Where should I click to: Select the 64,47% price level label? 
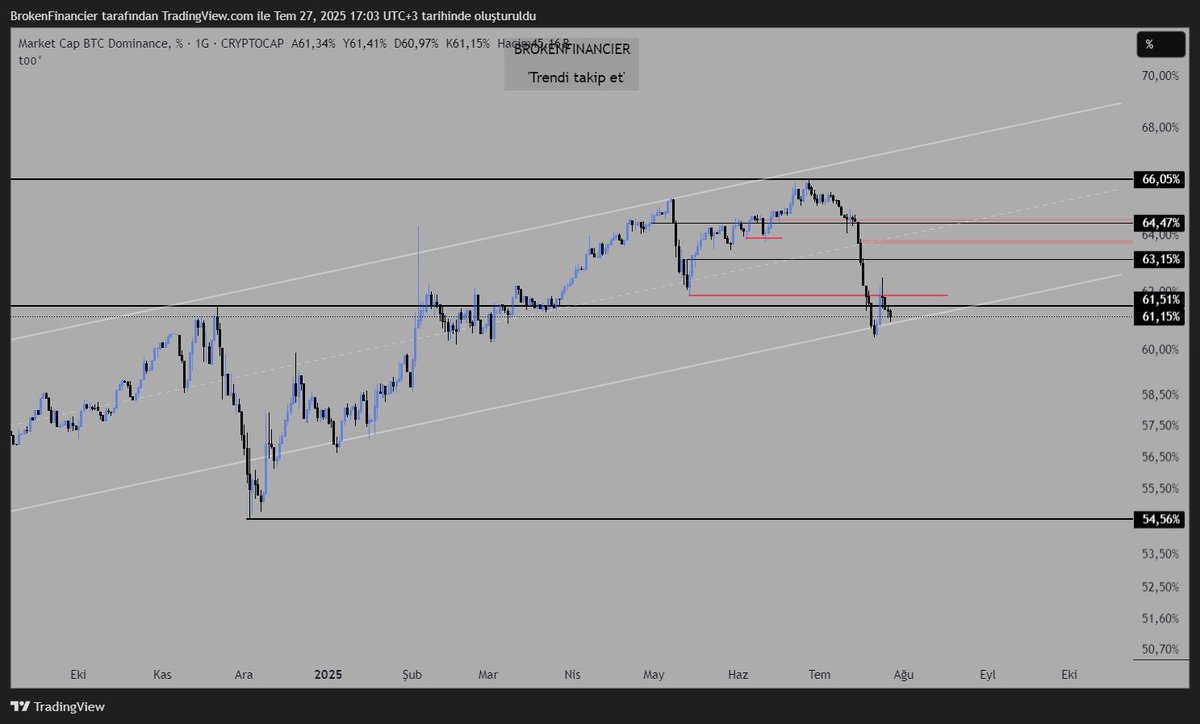(x=1160, y=222)
